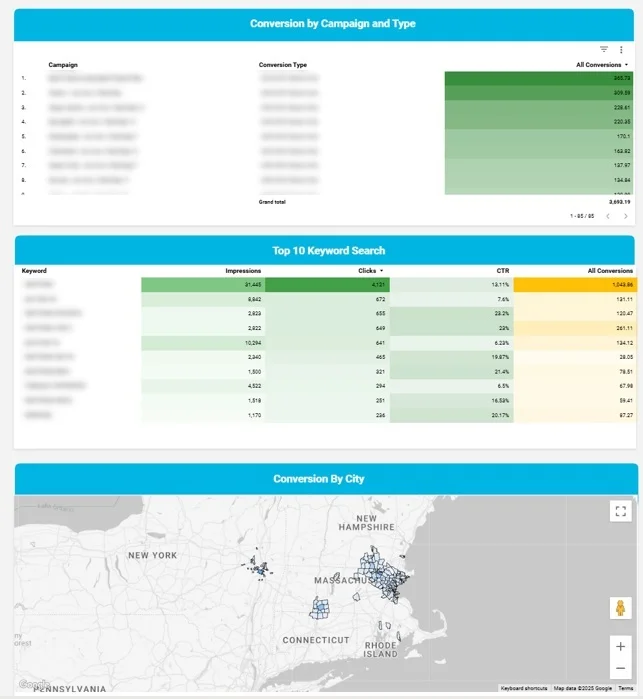Screen dimensions: 643x699
Task: Sort by All Conversions dropdown arrow
Action: [627, 65]
